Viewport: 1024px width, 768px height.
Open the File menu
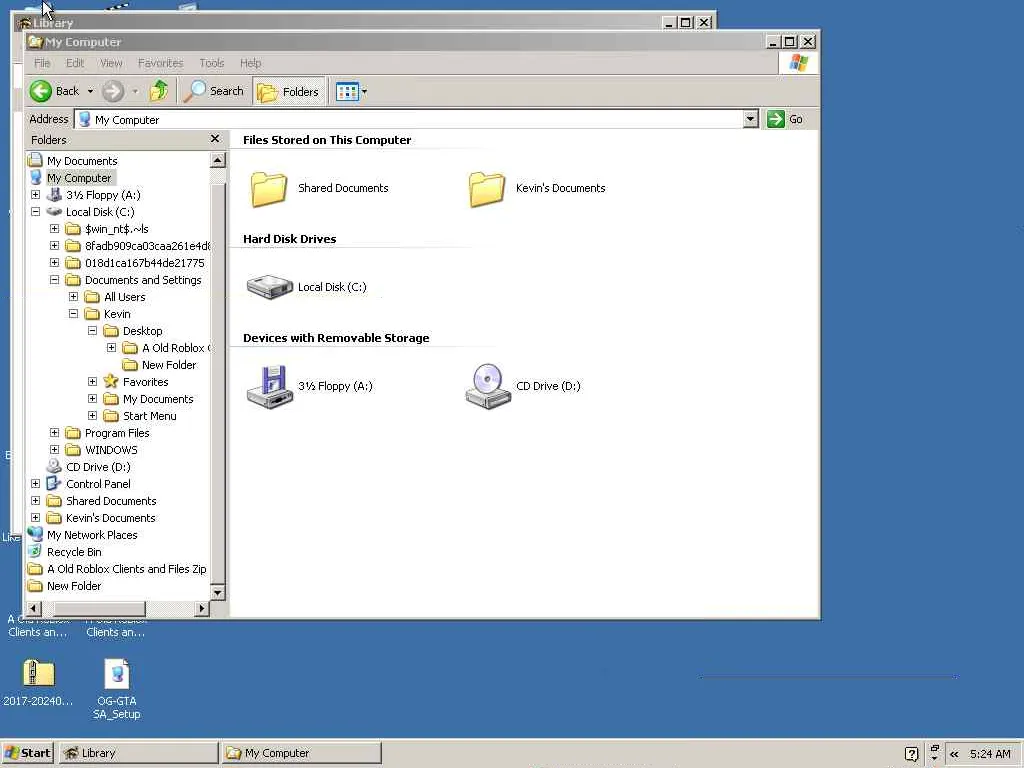coord(42,63)
